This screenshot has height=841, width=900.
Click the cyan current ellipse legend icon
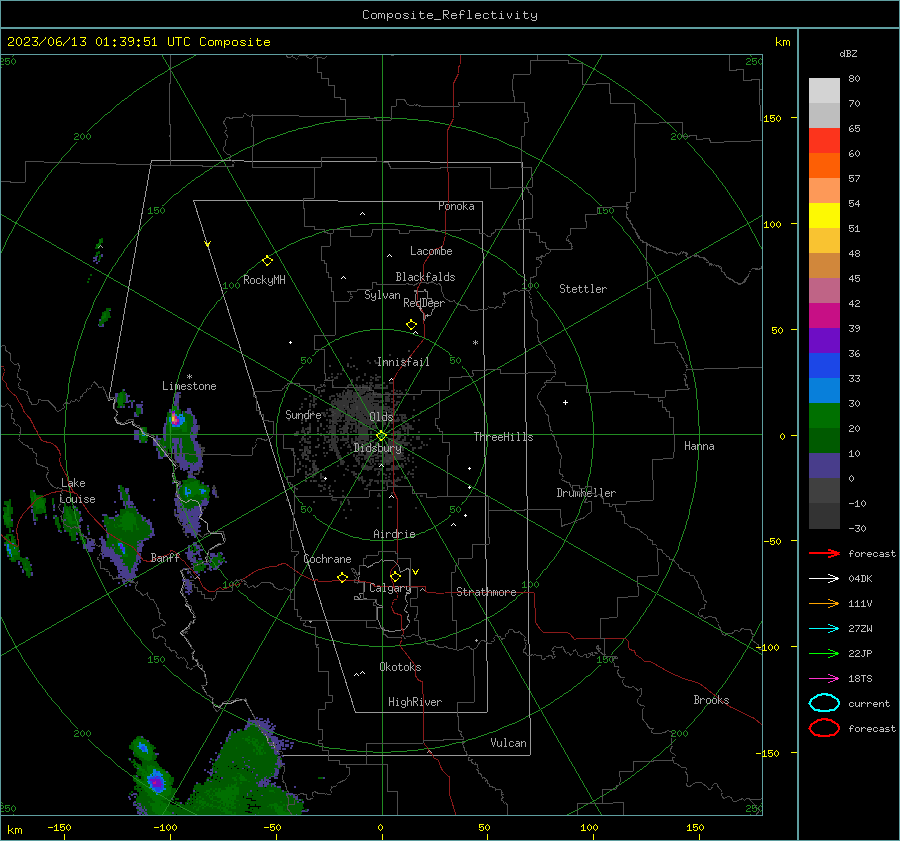(824, 703)
